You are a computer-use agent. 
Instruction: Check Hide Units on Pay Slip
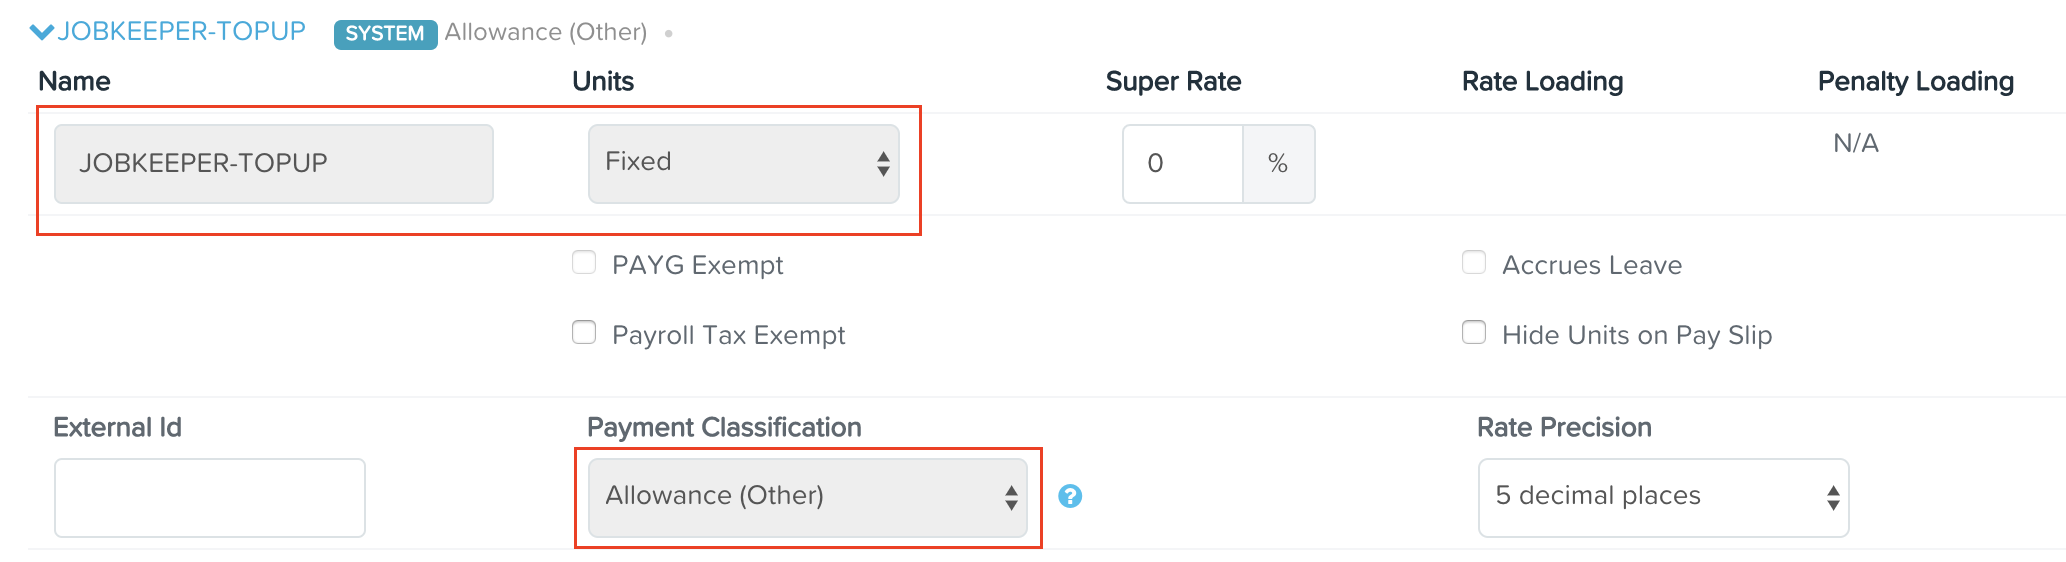tap(1474, 332)
